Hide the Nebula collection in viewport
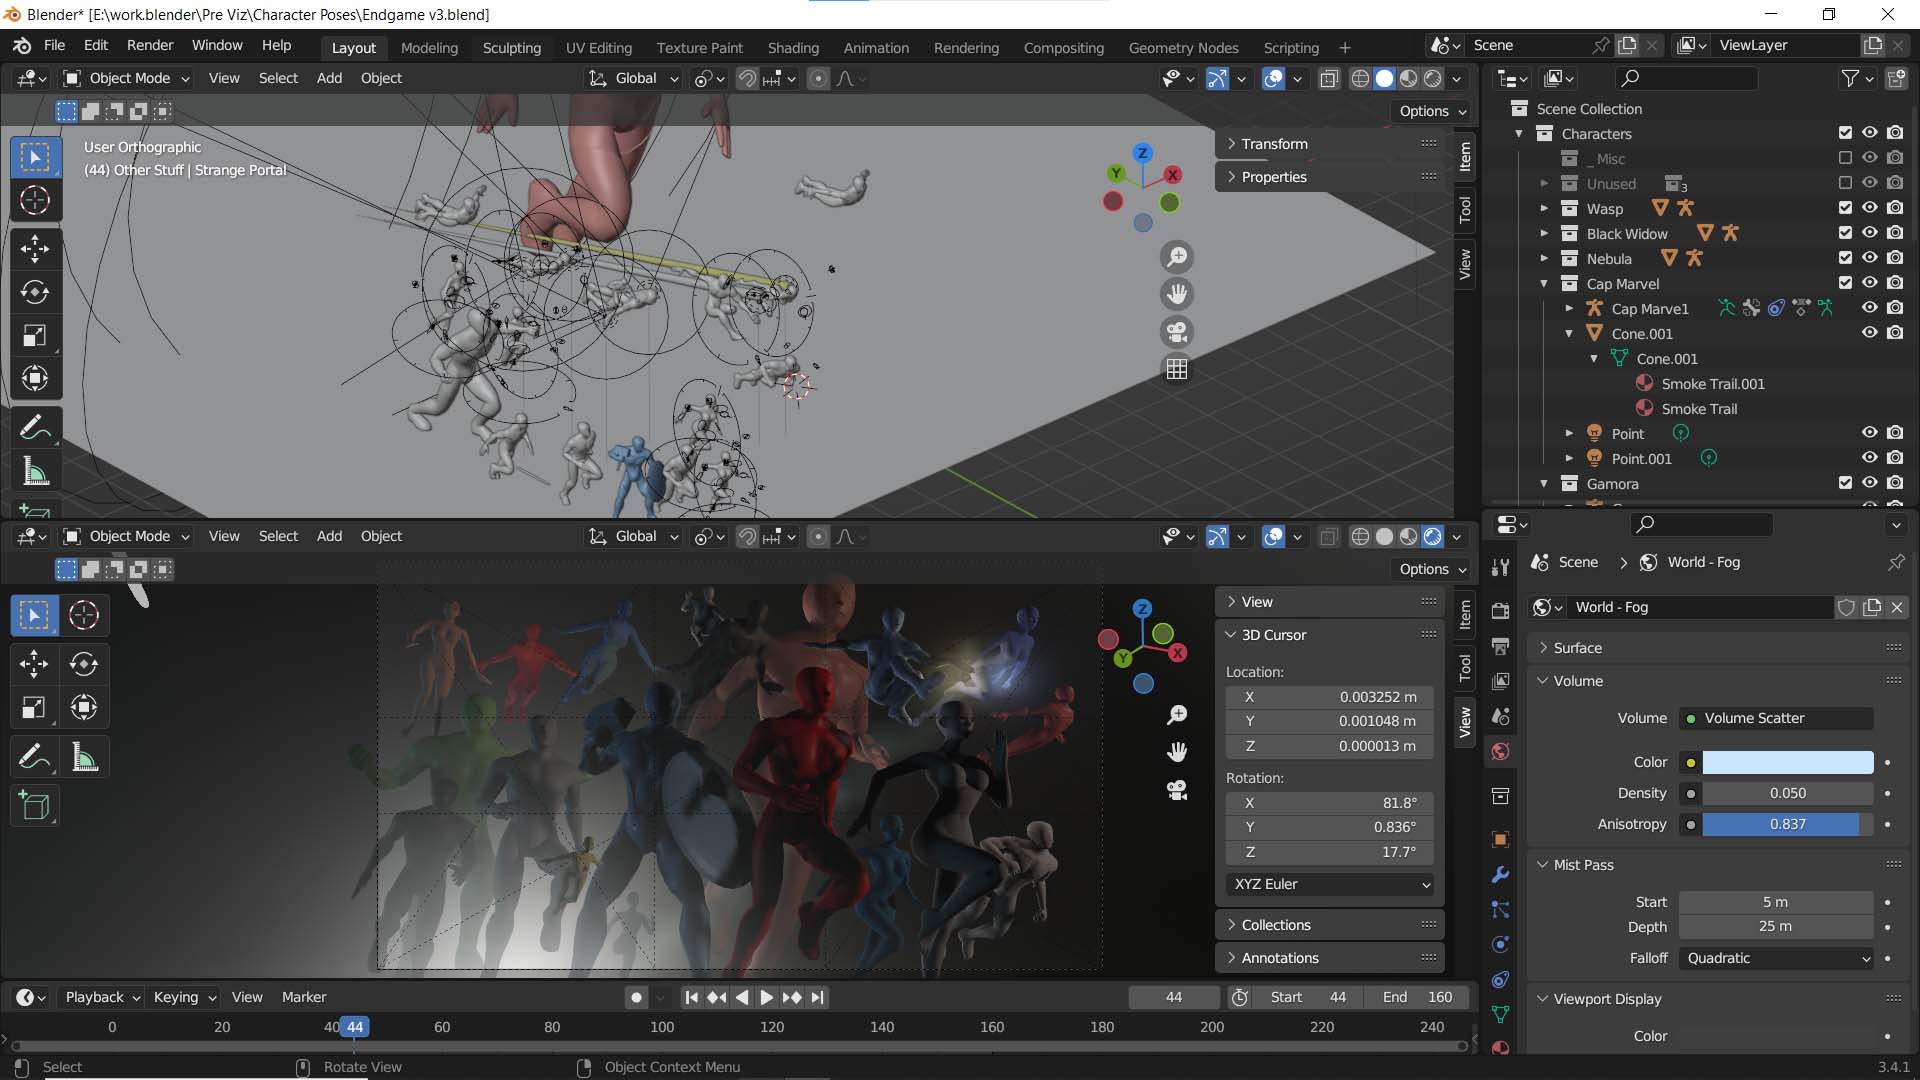Image resolution: width=1920 pixels, height=1080 pixels. coord(1869,258)
